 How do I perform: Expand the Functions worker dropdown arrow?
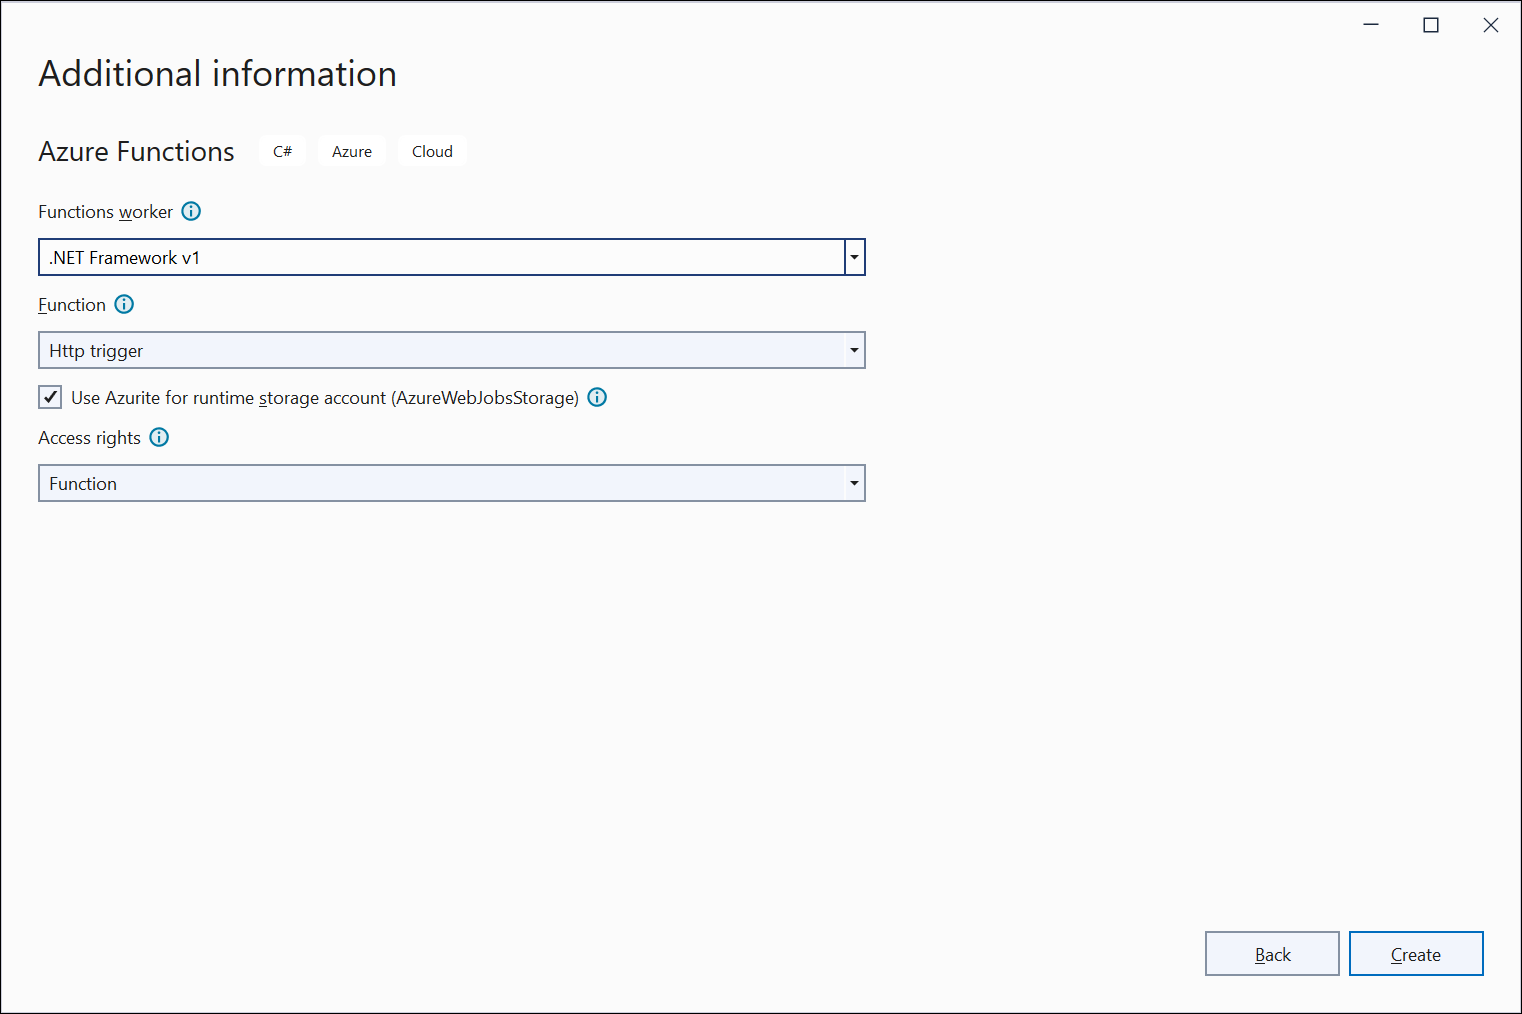click(854, 257)
